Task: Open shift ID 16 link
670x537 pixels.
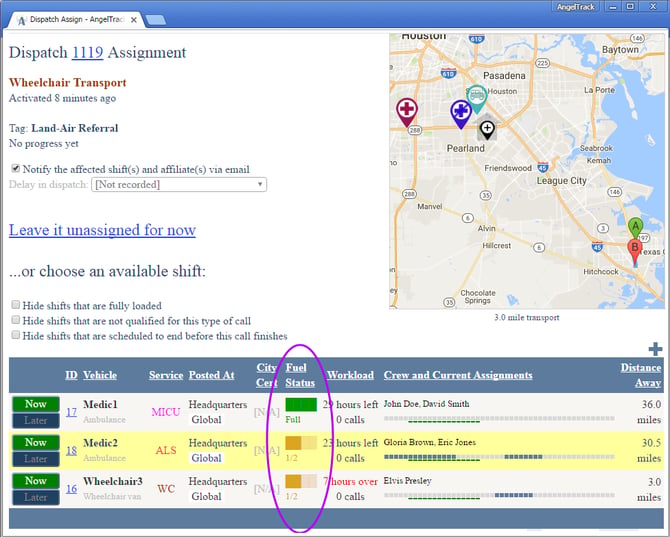Action: tap(71, 489)
